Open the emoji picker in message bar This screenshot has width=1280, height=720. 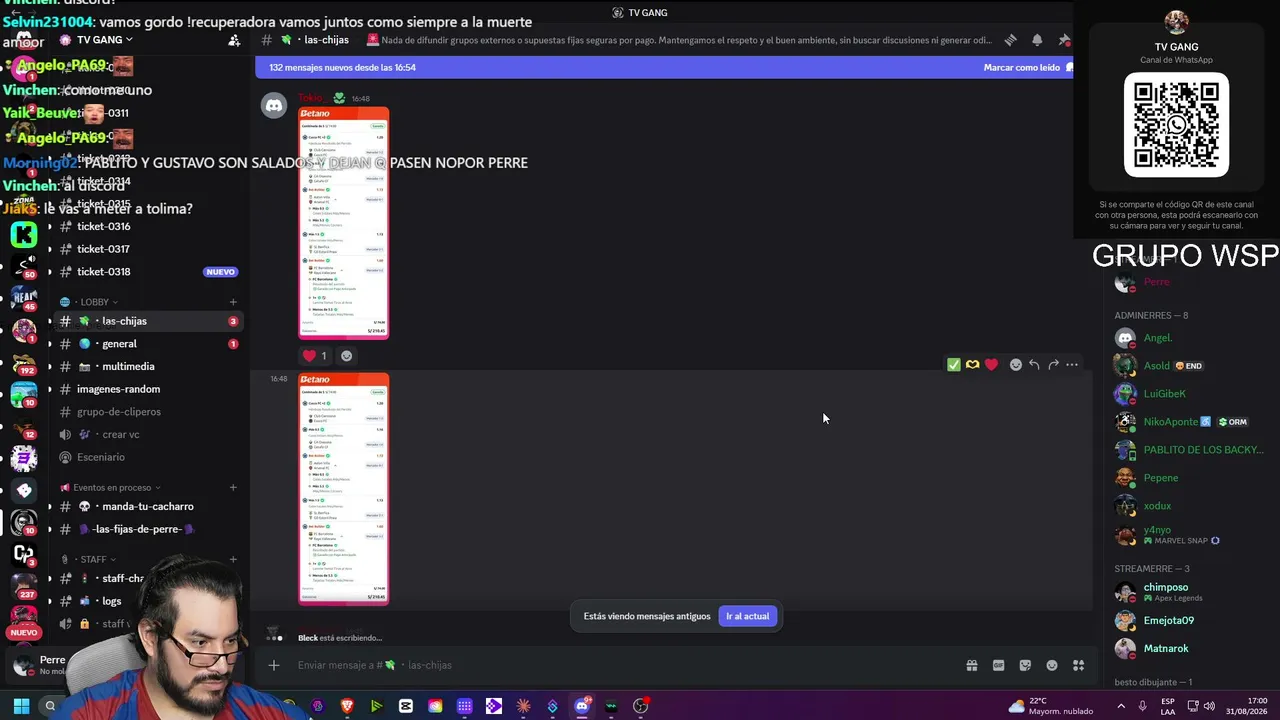[x=1052, y=665]
